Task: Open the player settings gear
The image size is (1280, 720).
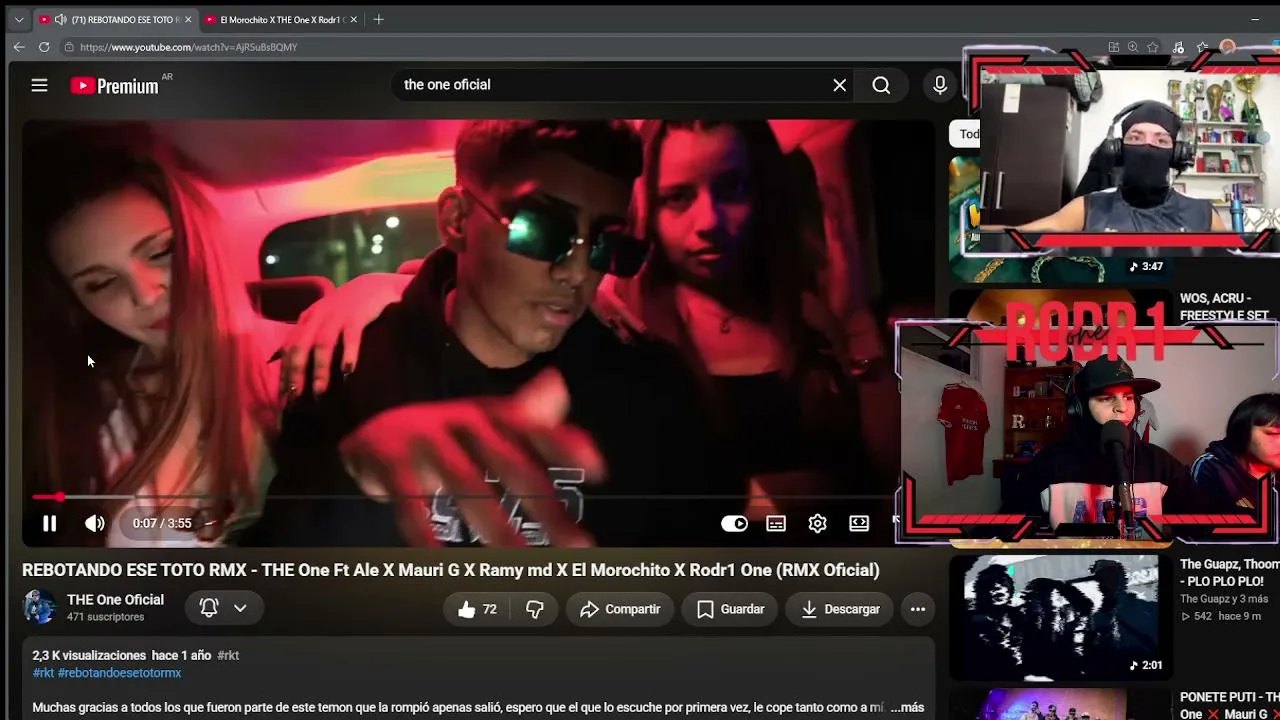Action: click(817, 523)
